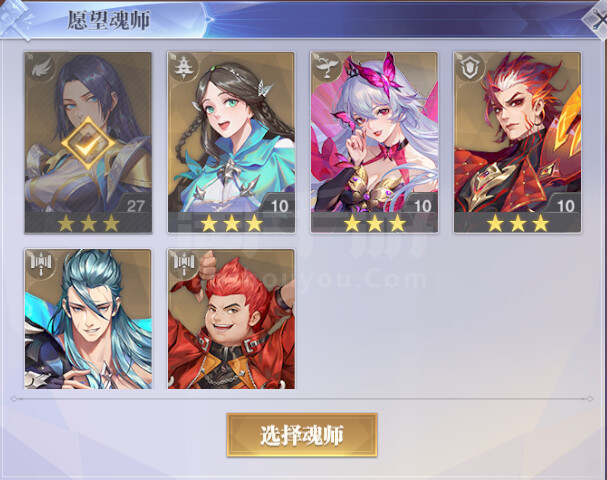This screenshot has height=480, width=607.
Task: Select the butterfly-haired silver girl card
Action: pos(374,142)
